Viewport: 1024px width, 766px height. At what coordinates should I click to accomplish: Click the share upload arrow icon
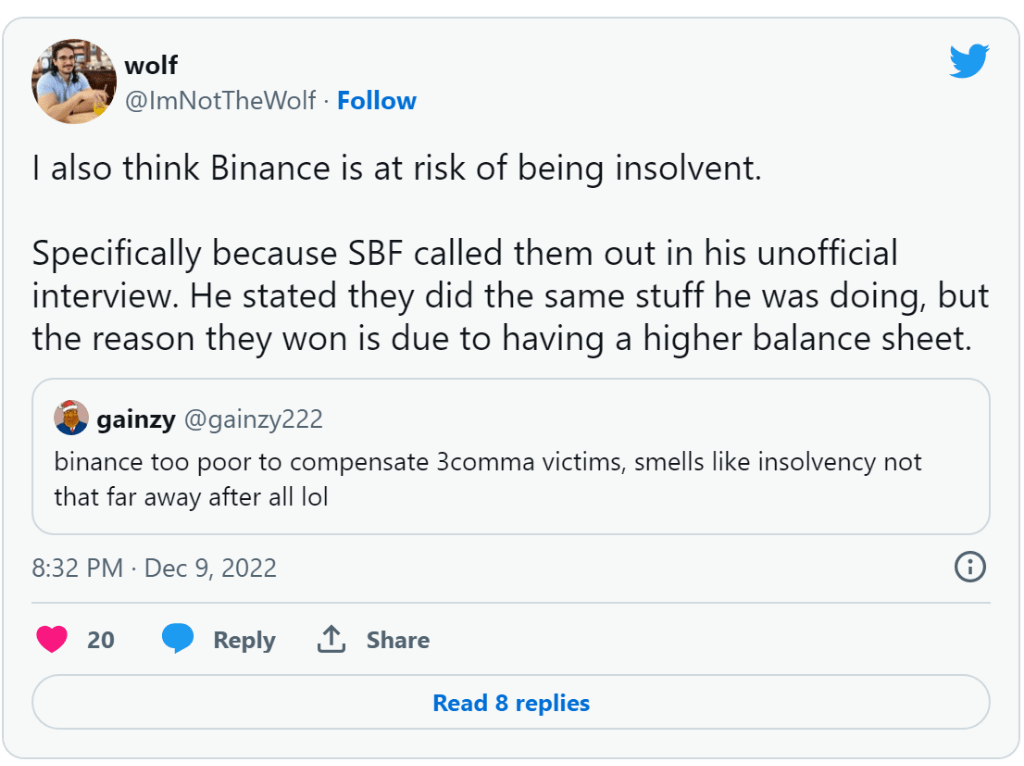[331, 639]
